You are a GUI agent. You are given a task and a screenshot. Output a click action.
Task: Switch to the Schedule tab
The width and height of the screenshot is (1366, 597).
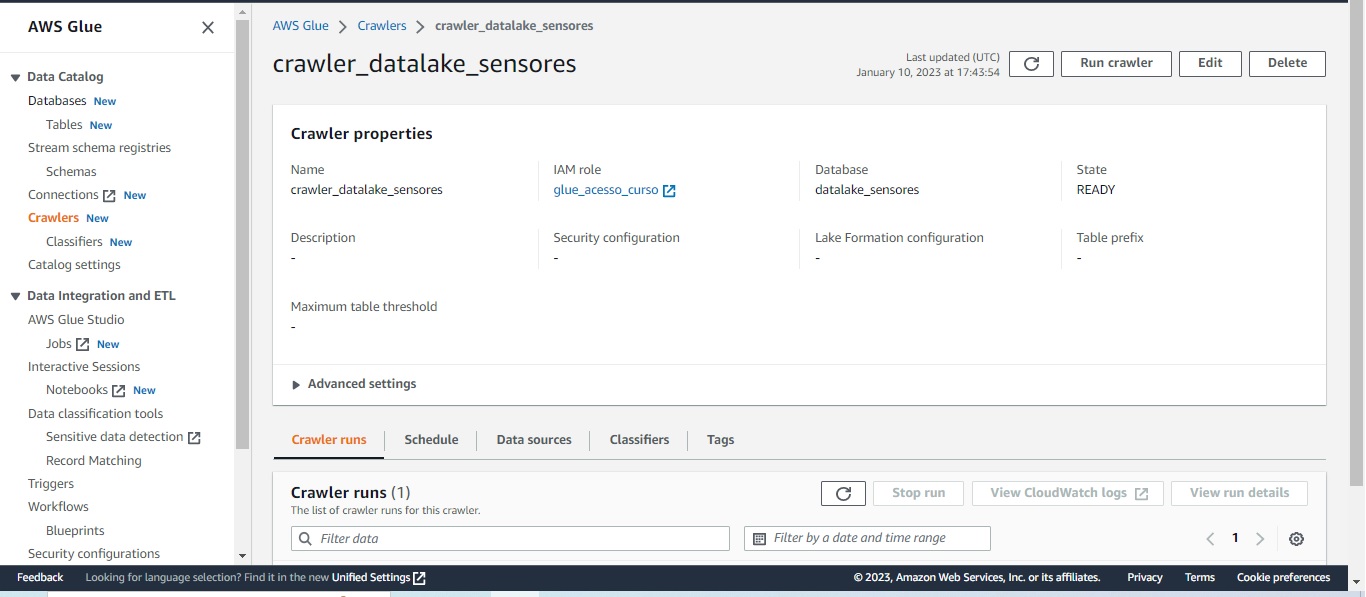(x=431, y=439)
